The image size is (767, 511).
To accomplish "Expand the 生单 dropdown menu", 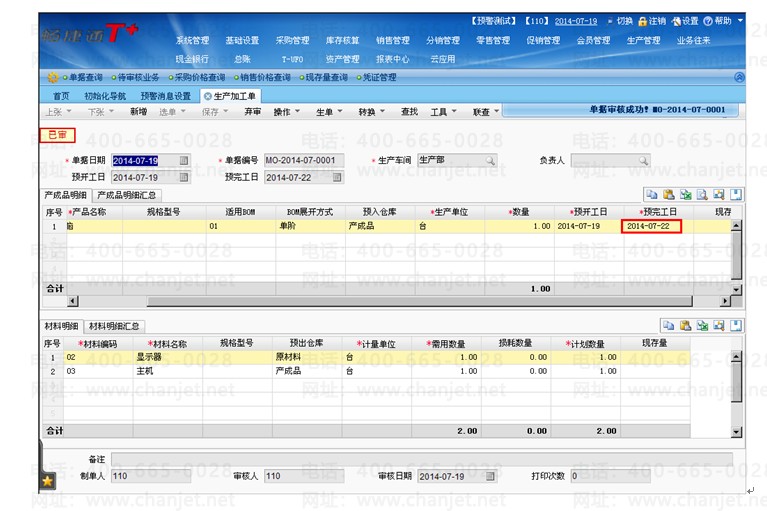I will (329, 112).
